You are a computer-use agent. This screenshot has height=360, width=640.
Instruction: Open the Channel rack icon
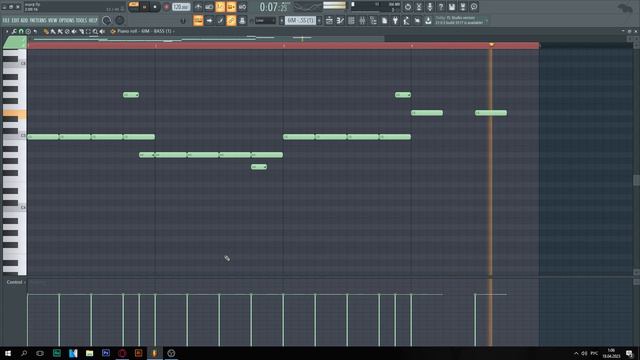[x=351, y=20]
